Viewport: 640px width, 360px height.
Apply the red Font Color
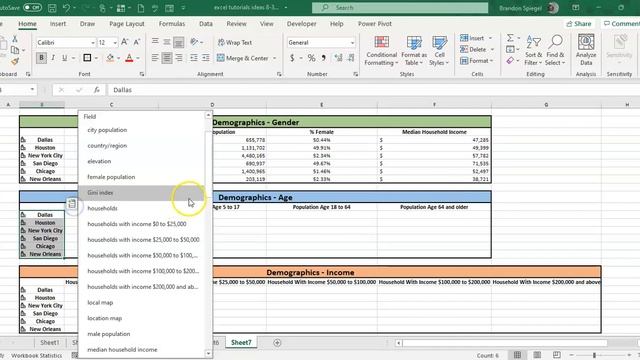[129, 58]
